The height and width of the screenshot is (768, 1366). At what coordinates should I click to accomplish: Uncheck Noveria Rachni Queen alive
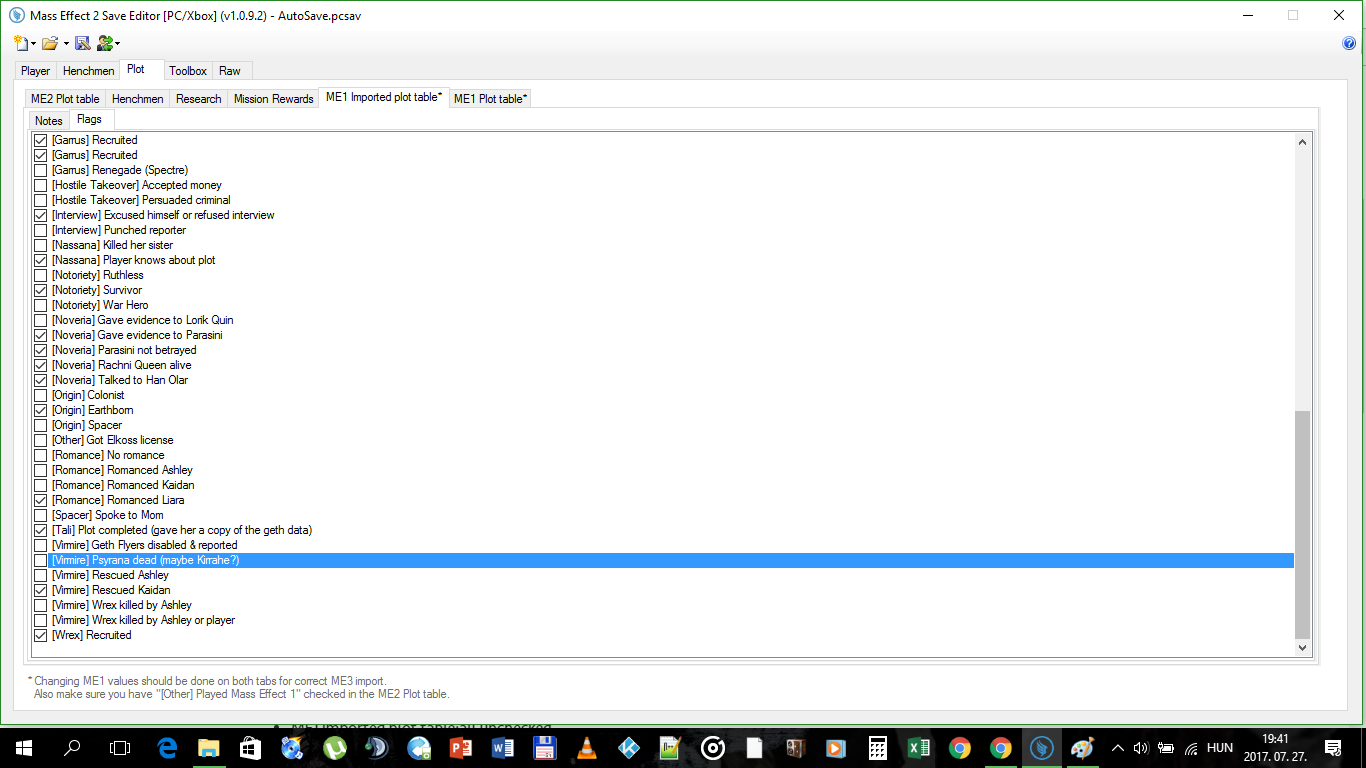pyautogui.click(x=41, y=365)
